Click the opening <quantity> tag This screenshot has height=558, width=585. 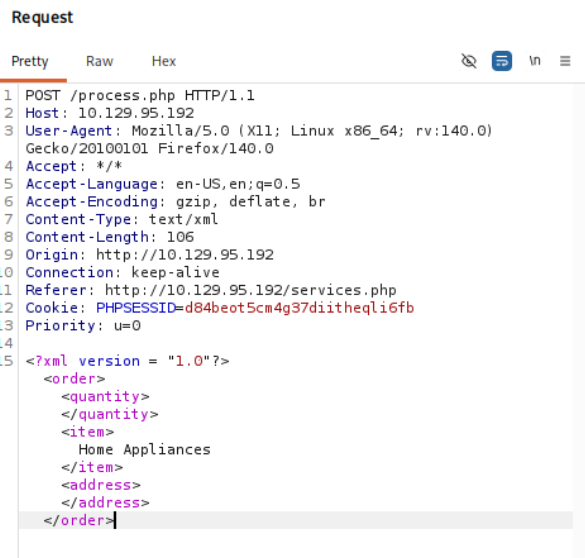tap(105, 396)
